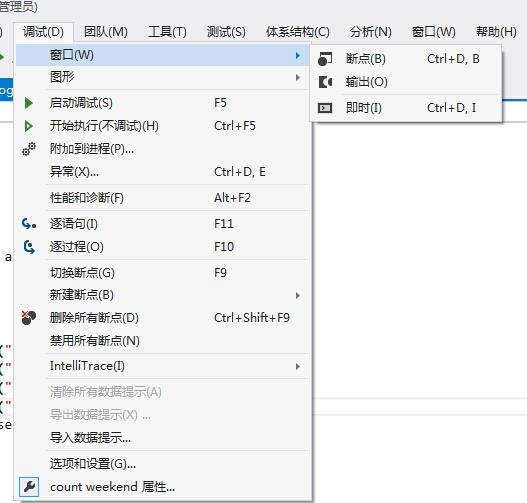Click the Alt+F2 shortcut text
Screen dimensions: 527x503
232,198
